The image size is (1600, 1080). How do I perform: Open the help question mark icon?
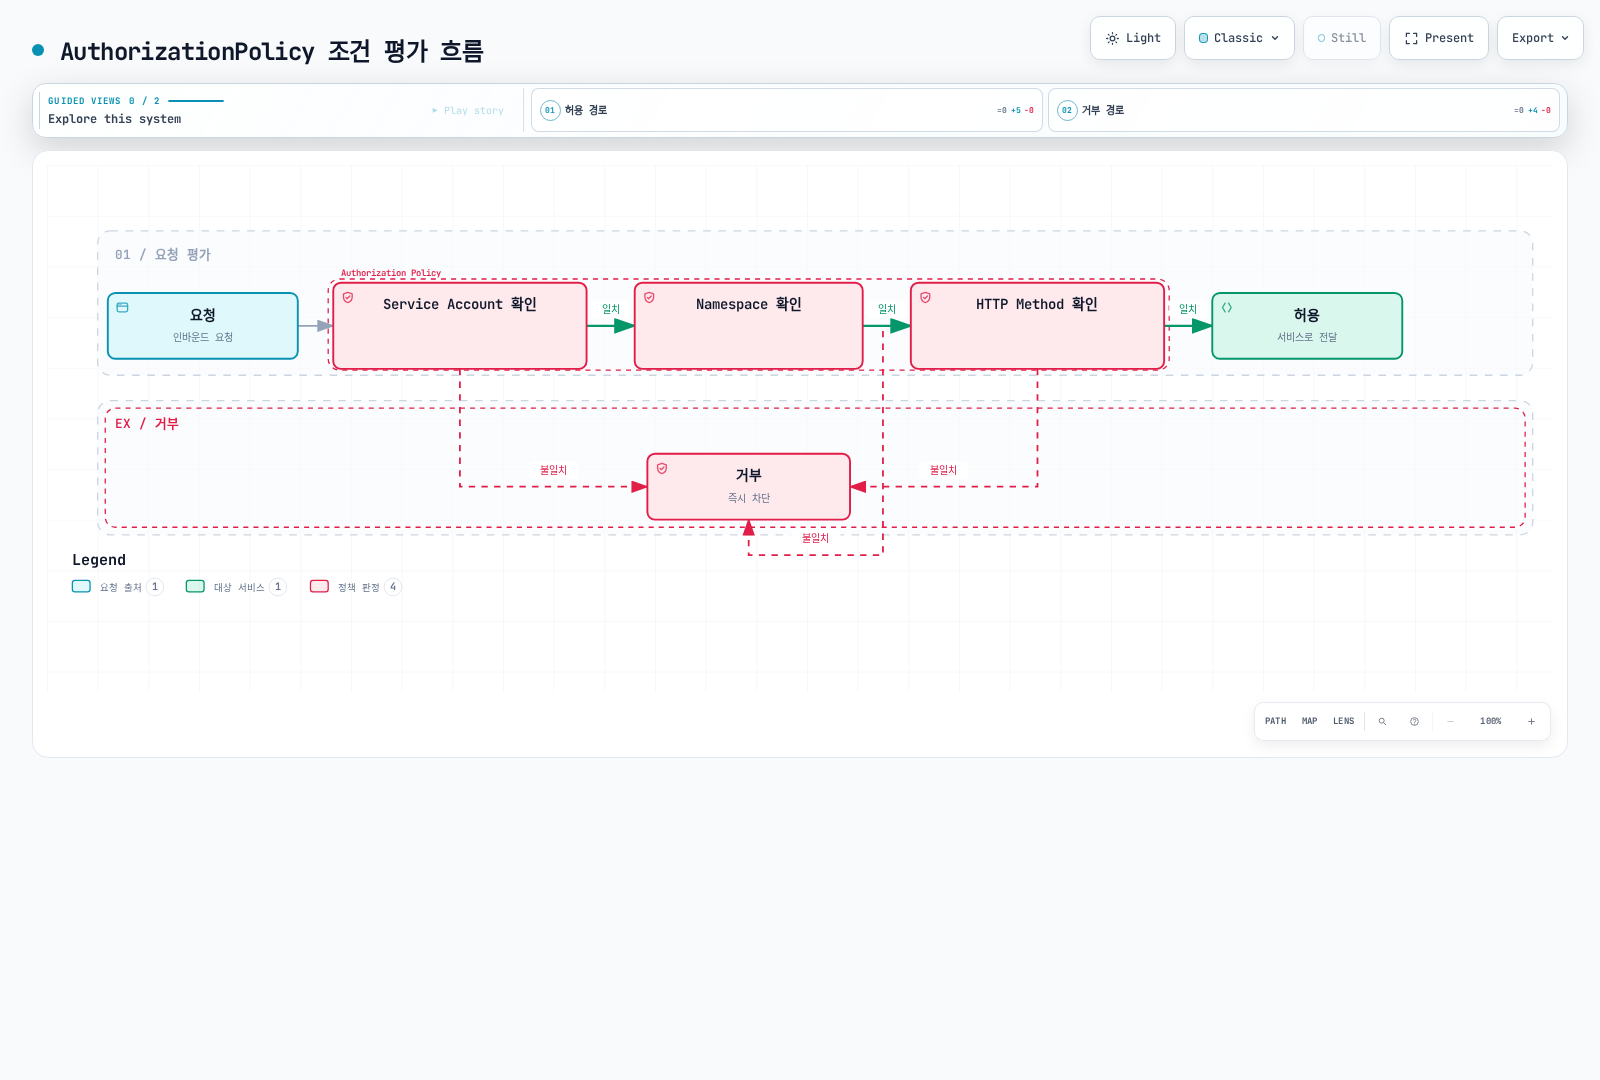tap(1414, 721)
